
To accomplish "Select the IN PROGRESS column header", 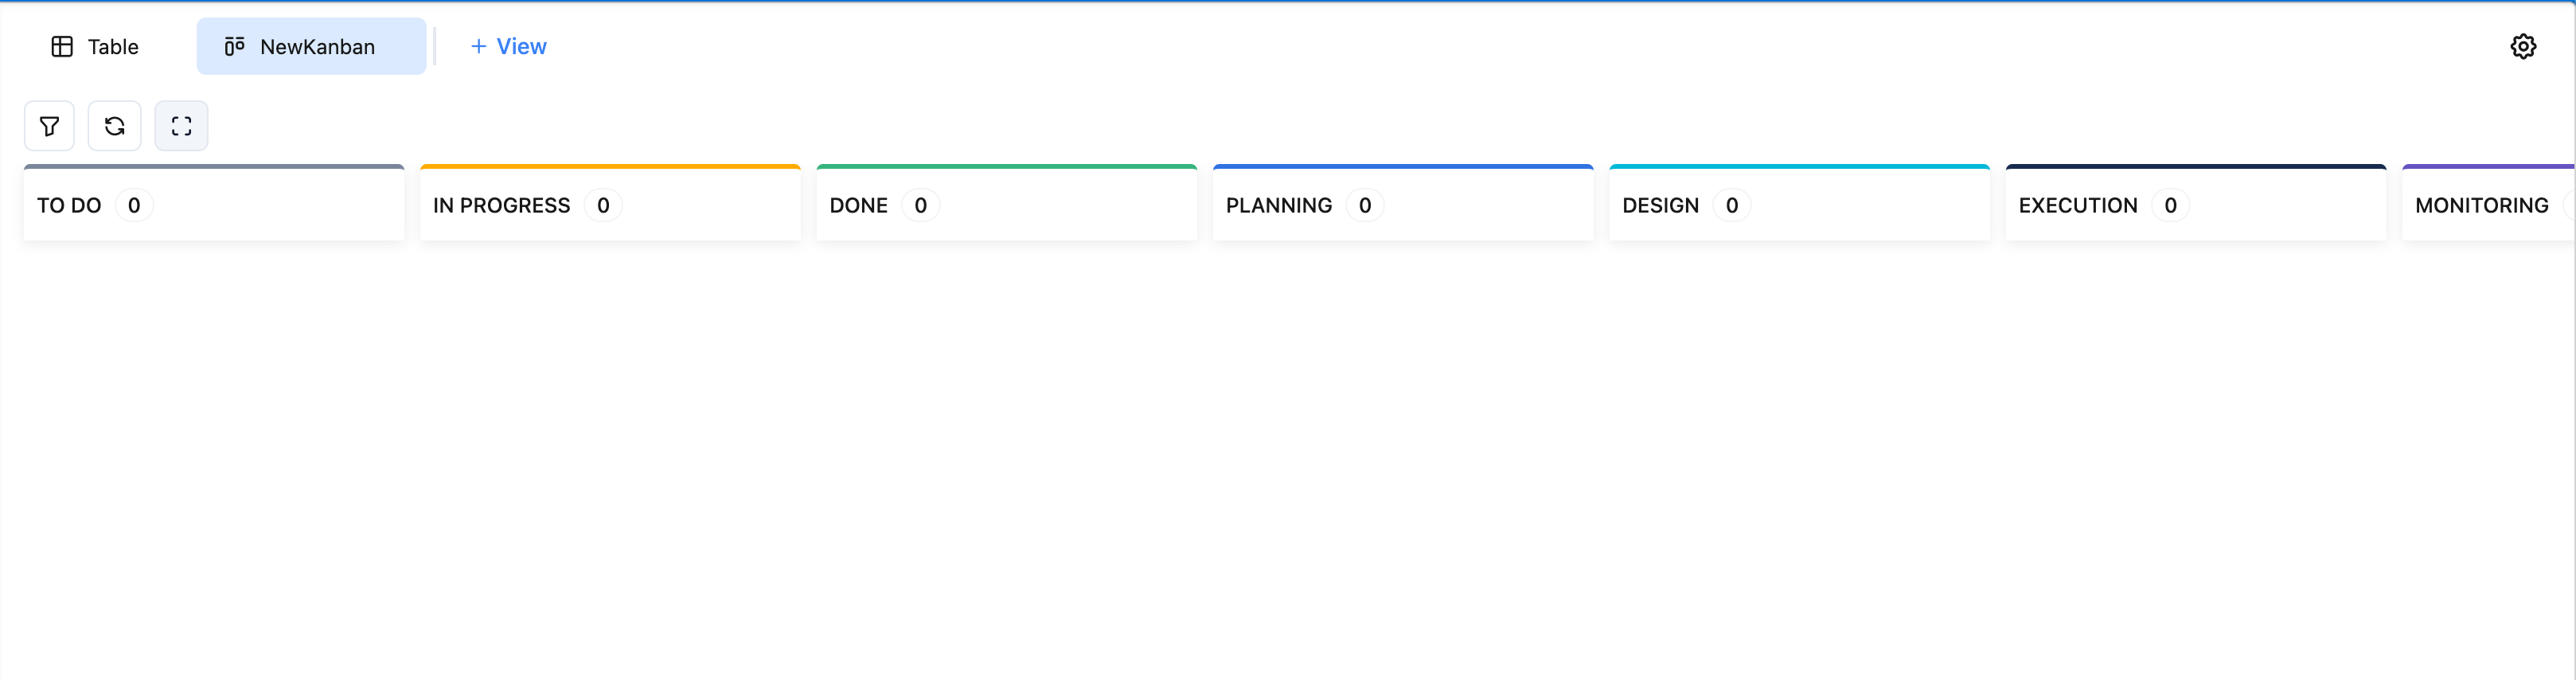I will tap(501, 205).
